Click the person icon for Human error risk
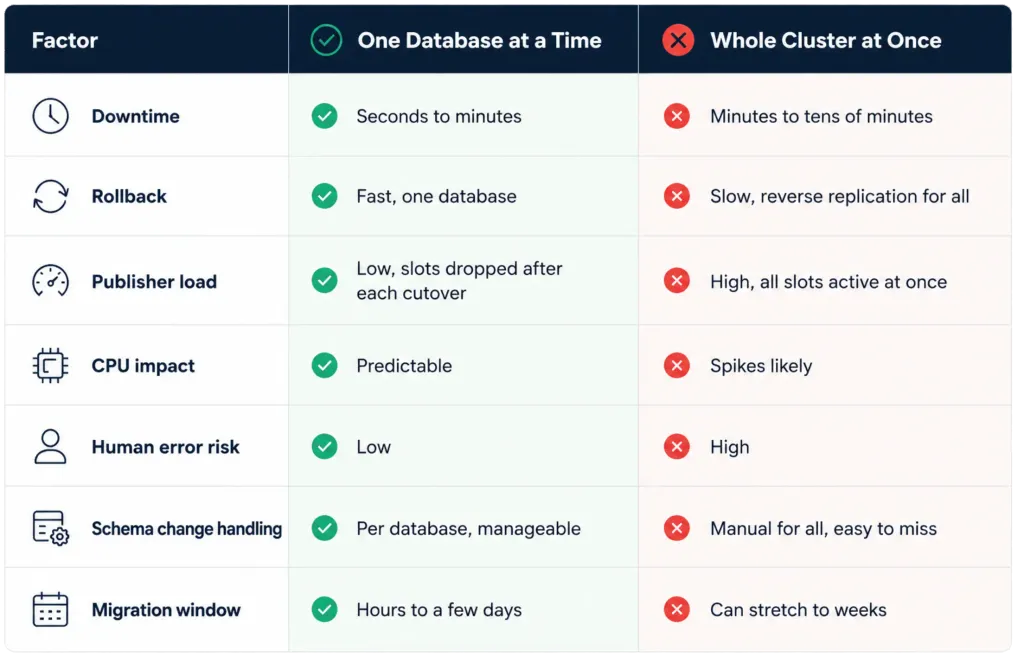This screenshot has width=1024, height=663. [50, 447]
